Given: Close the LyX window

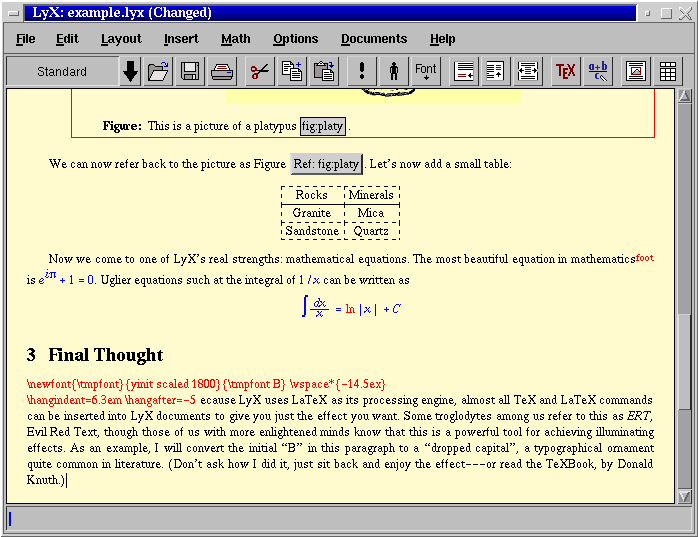Looking at the screenshot, I should tap(685, 13).
